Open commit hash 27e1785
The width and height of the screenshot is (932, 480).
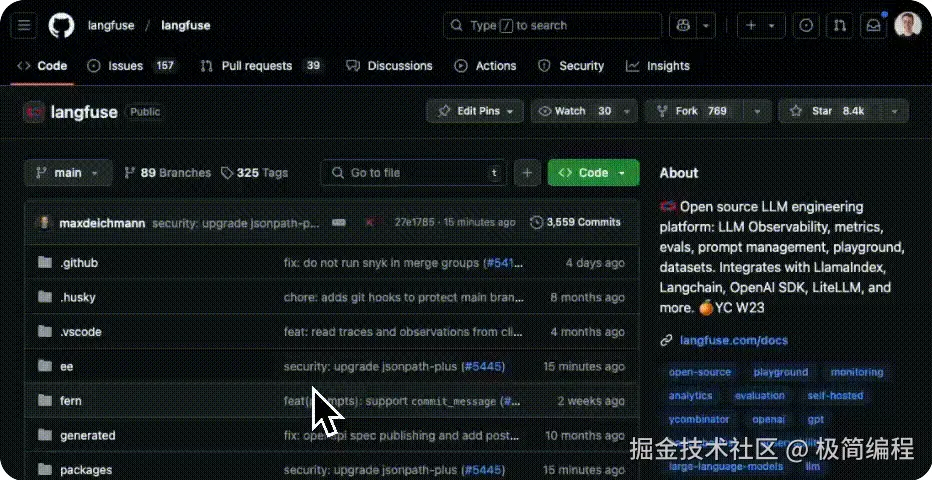(x=414, y=223)
